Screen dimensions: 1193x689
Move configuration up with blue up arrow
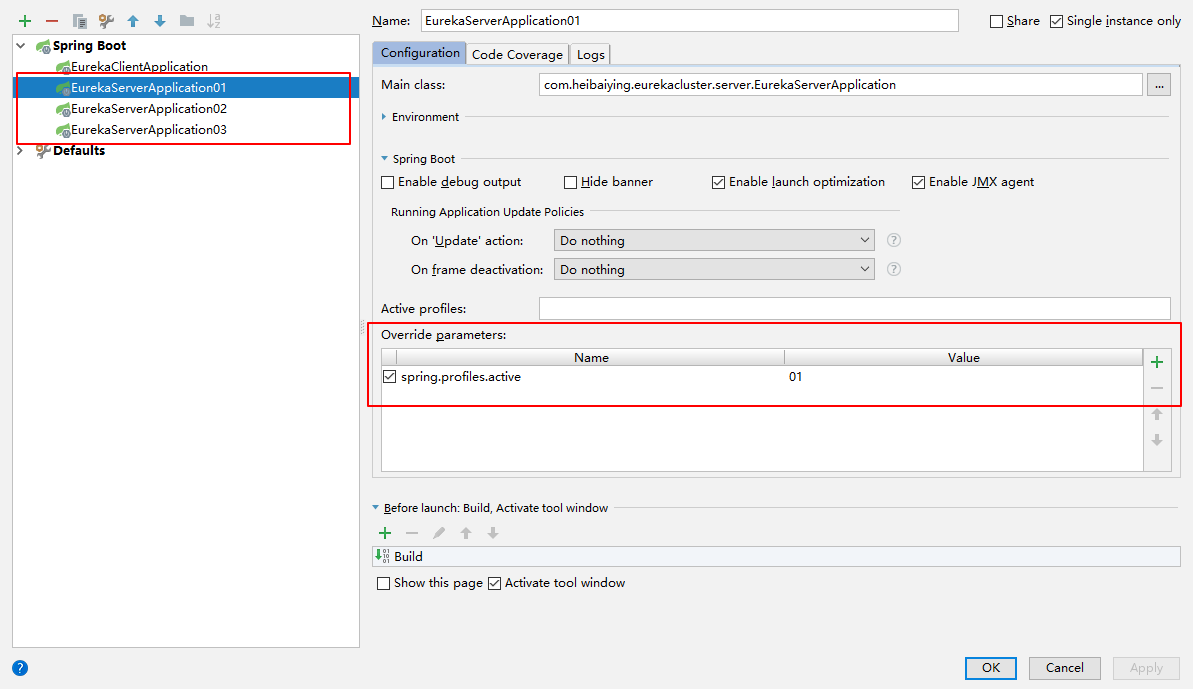tap(133, 21)
